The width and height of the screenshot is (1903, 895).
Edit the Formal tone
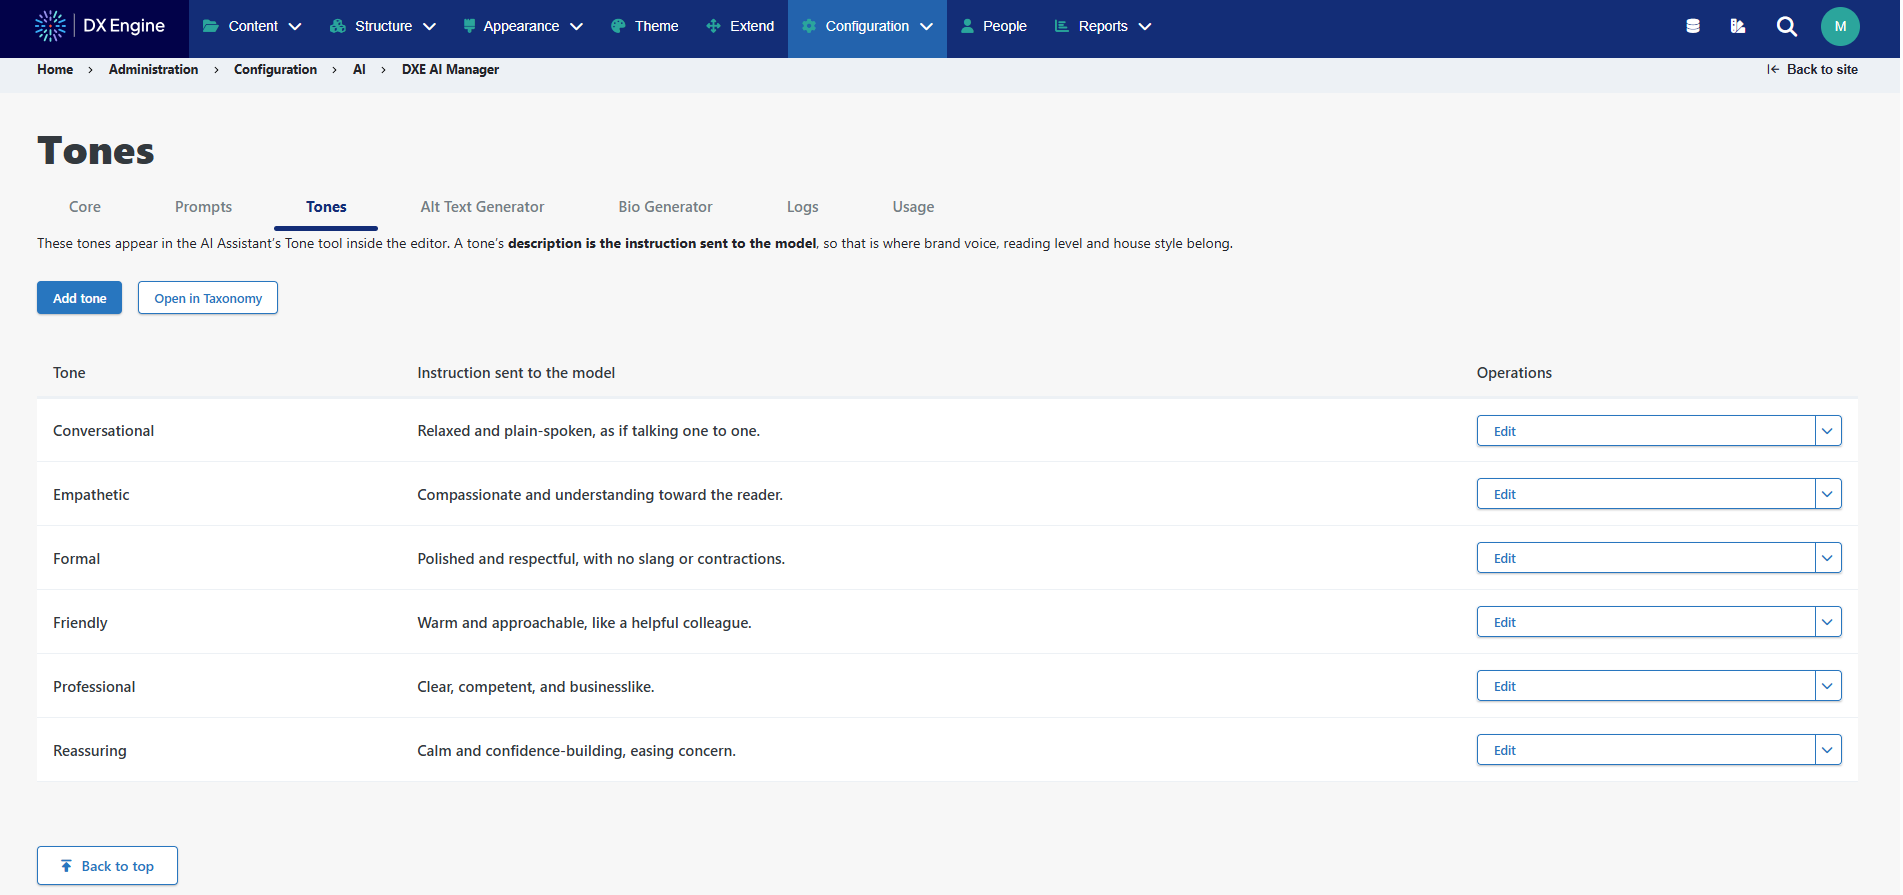pyautogui.click(x=1646, y=558)
